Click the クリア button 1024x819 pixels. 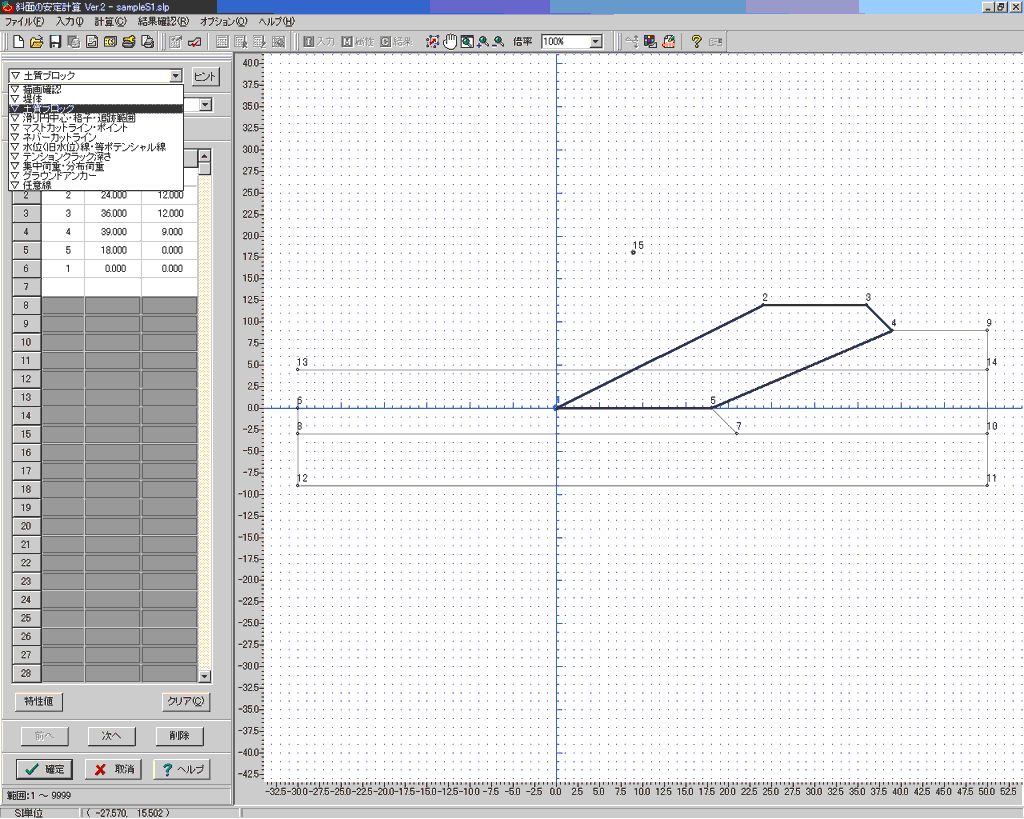(185, 701)
